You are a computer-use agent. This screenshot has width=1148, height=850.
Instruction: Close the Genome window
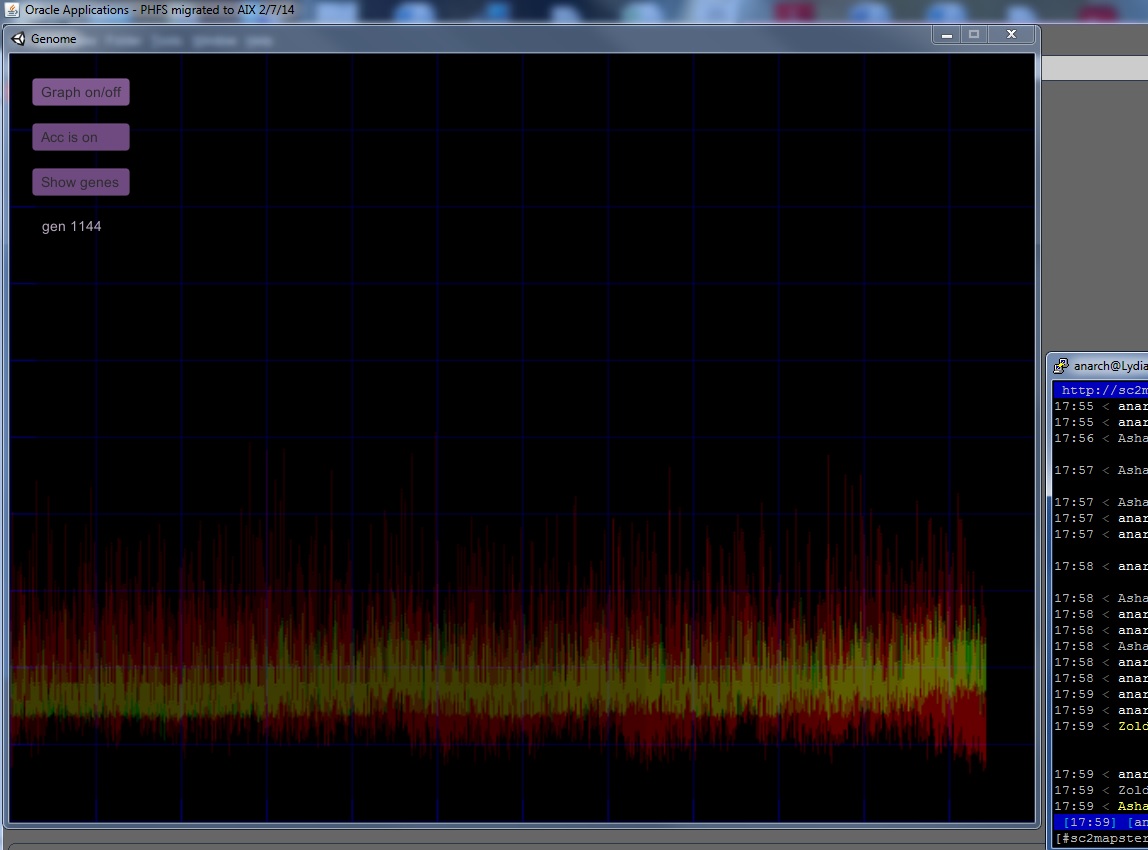tap(1011, 34)
